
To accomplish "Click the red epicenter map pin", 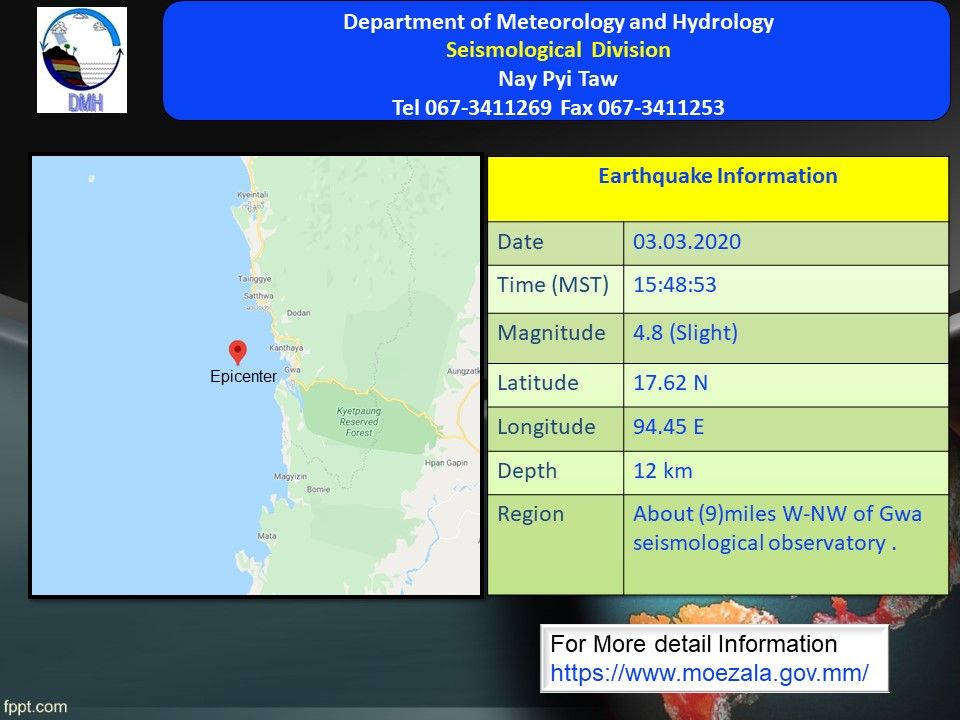I will pyautogui.click(x=238, y=353).
